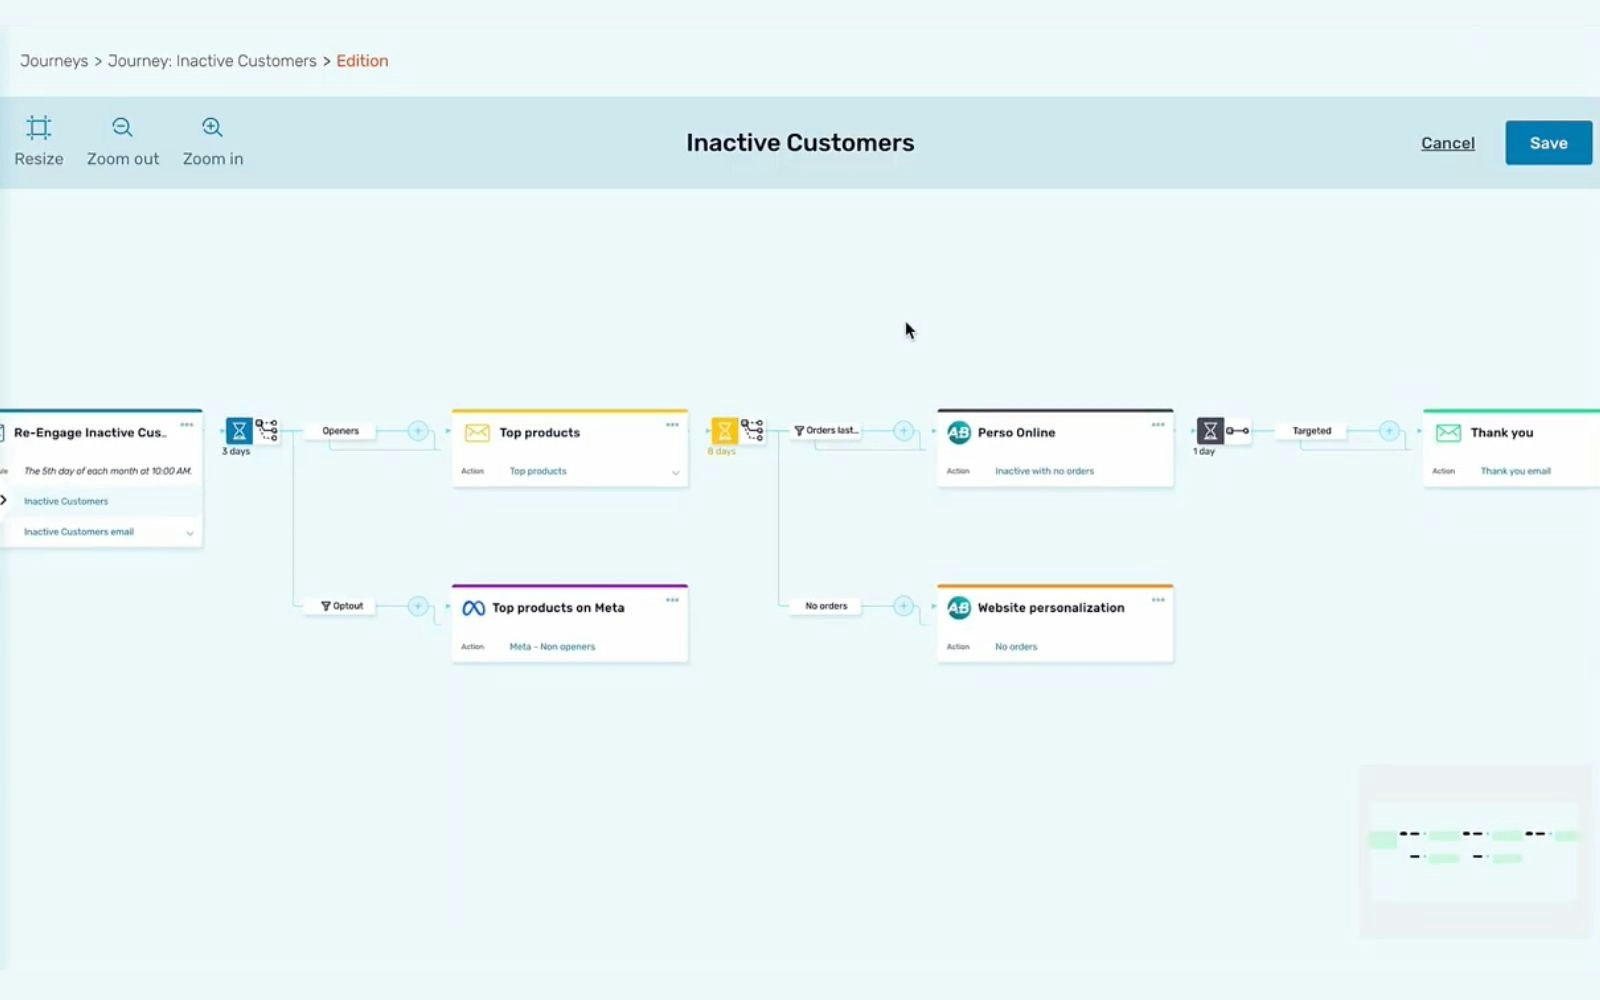Select the Top products on Meta title
The image size is (1600, 1000).
pos(558,608)
